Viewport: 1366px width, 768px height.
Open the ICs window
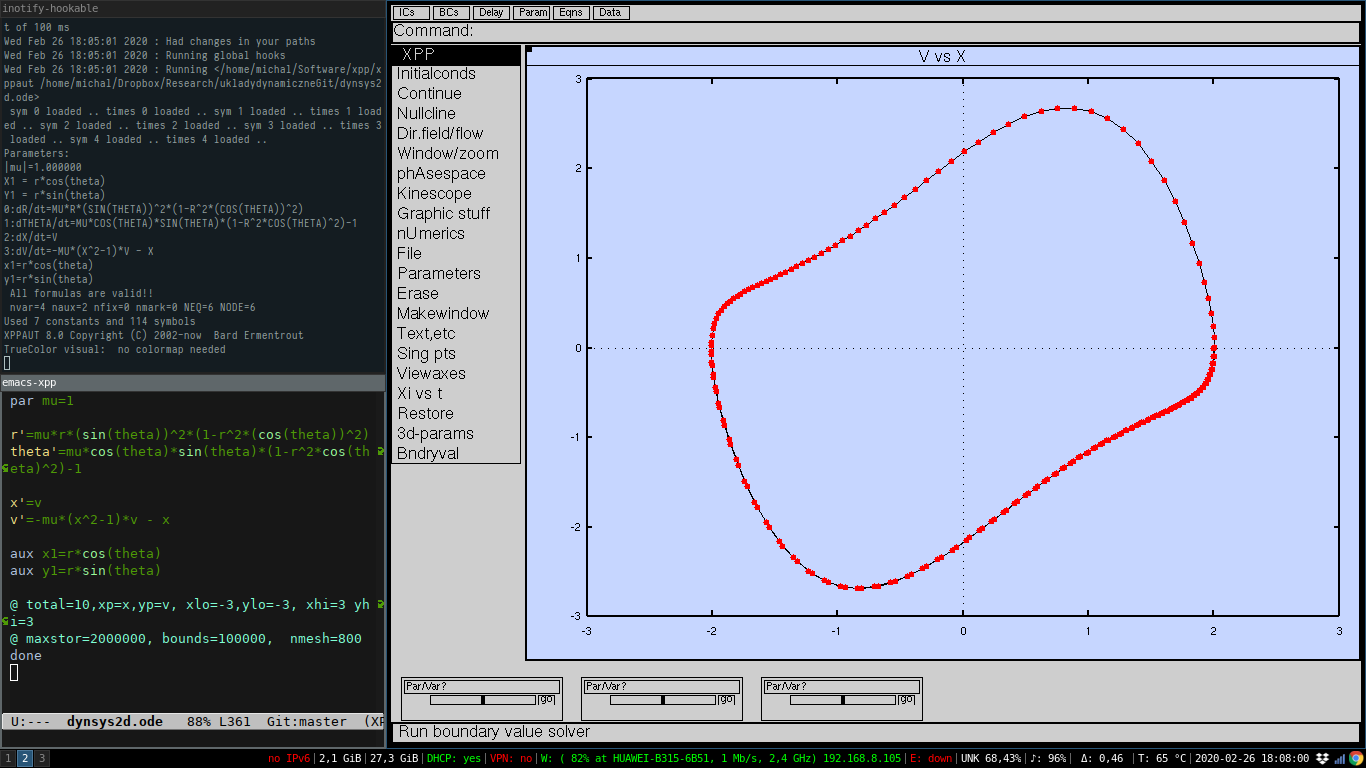click(410, 13)
